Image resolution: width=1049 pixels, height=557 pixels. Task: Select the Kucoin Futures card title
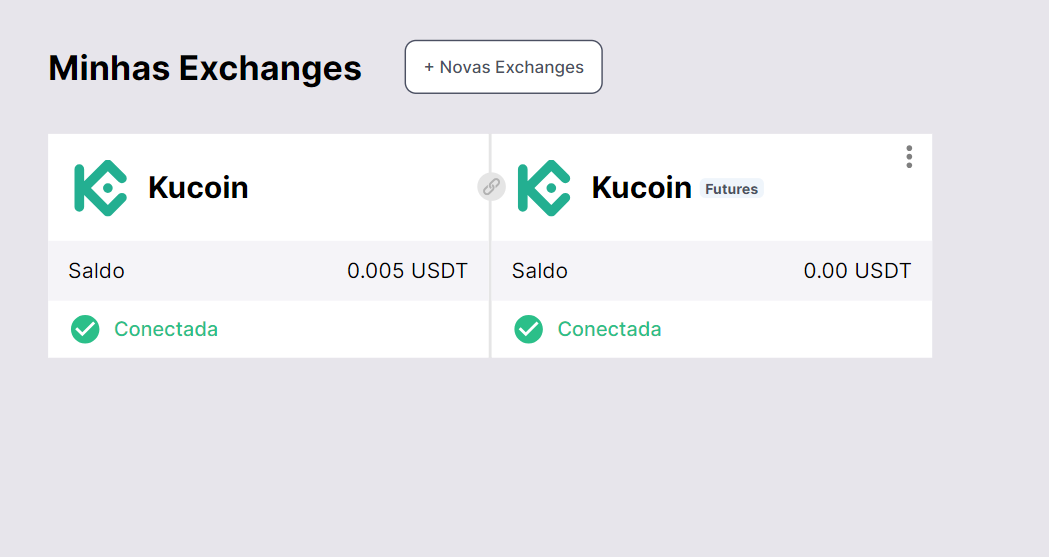(641, 187)
